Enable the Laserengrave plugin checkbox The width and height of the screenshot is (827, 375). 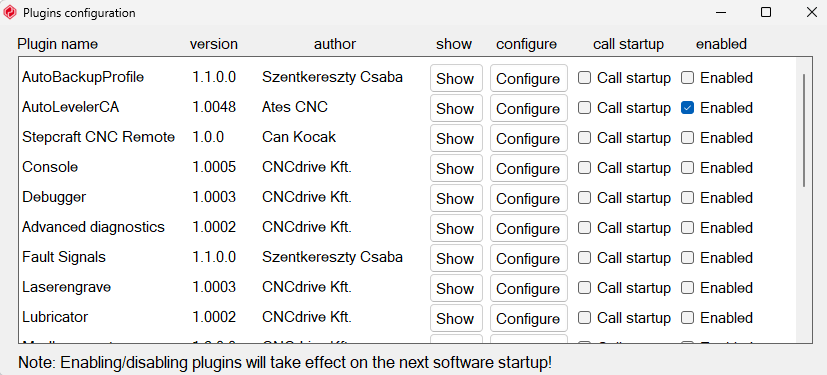(687, 289)
